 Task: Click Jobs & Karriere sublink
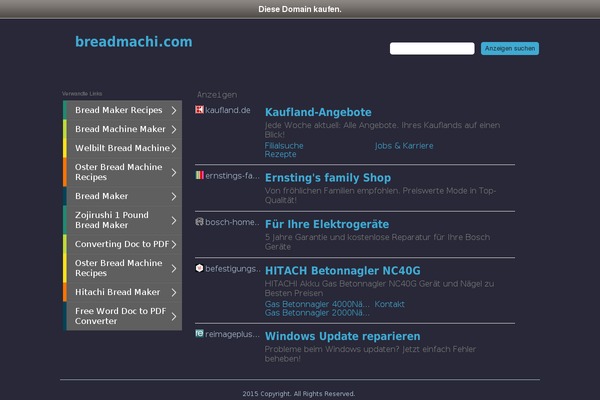pos(404,146)
